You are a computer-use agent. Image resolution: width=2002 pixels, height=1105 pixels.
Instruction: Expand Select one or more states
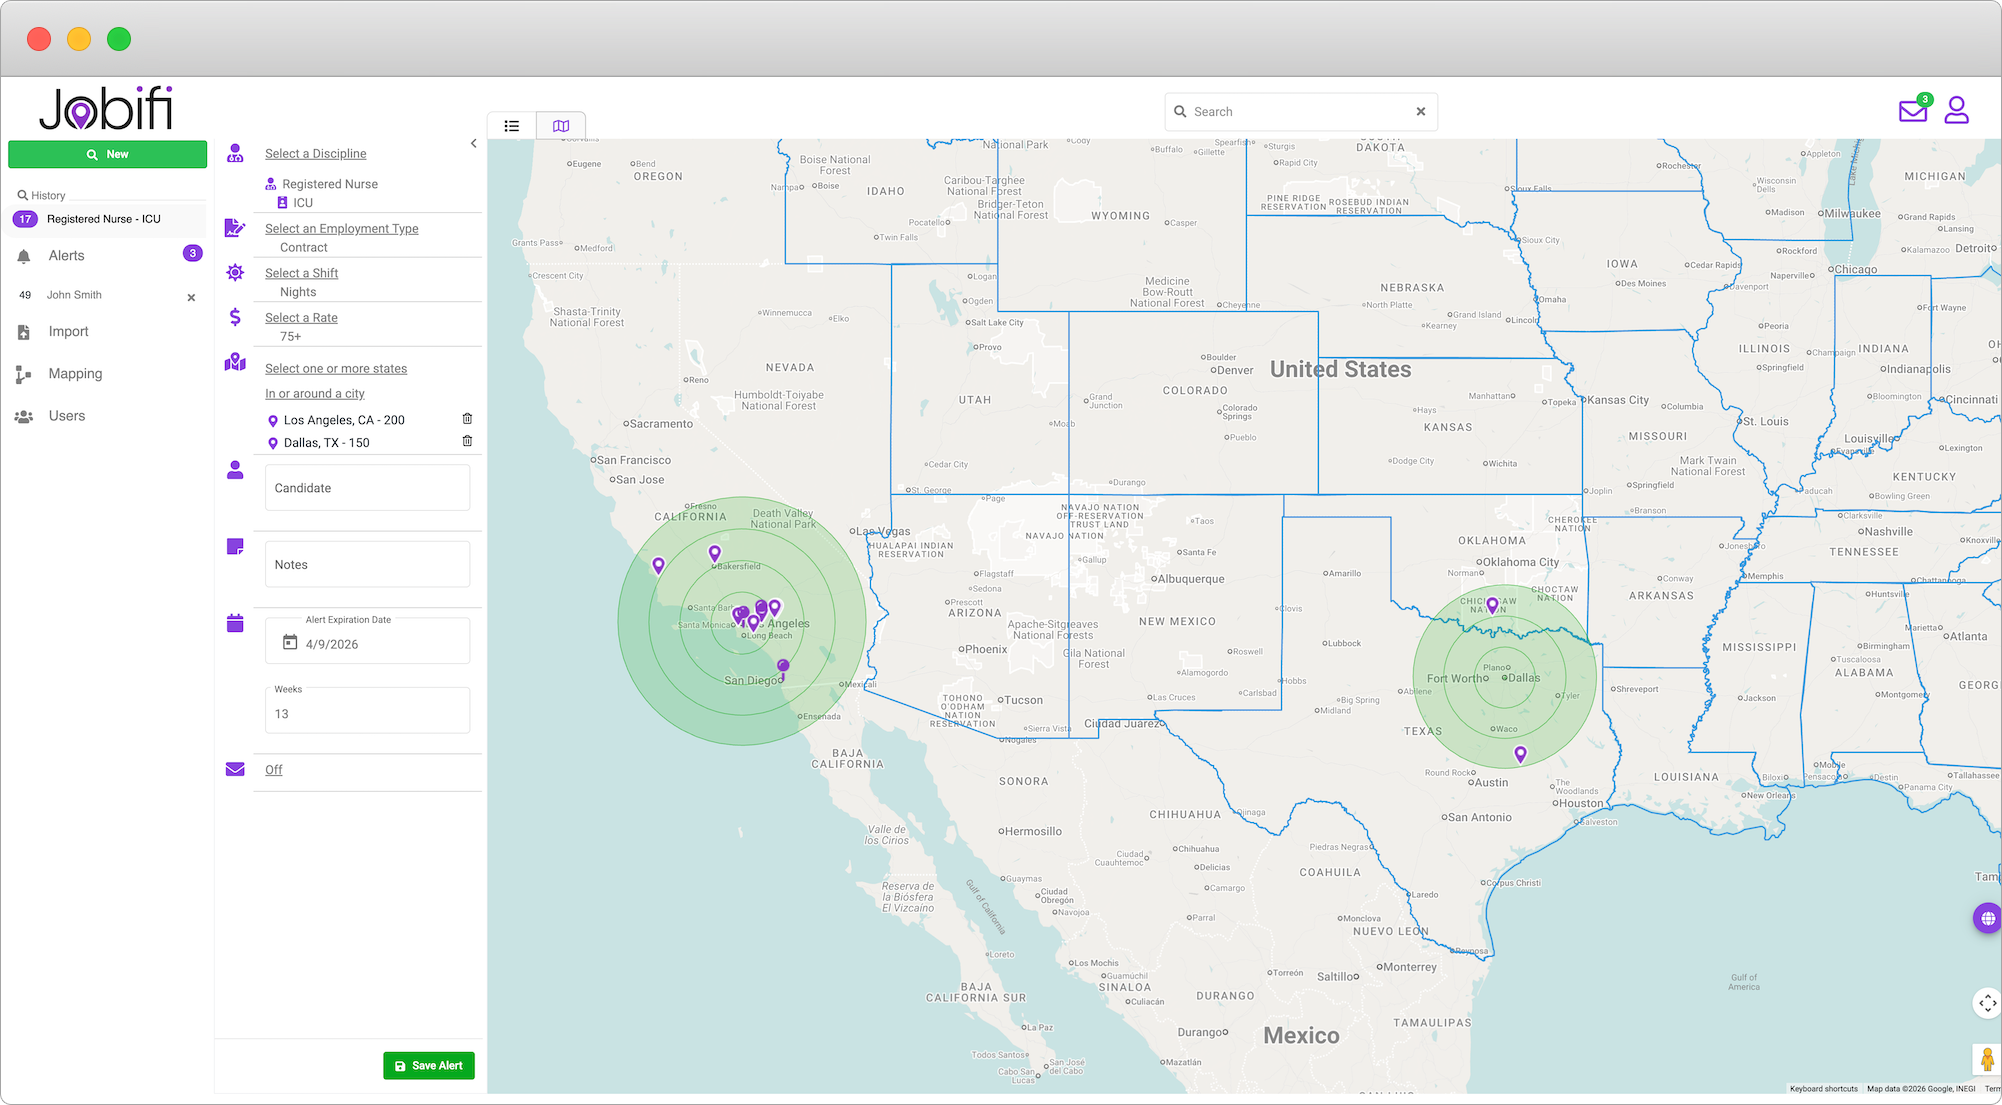[x=335, y=369]
